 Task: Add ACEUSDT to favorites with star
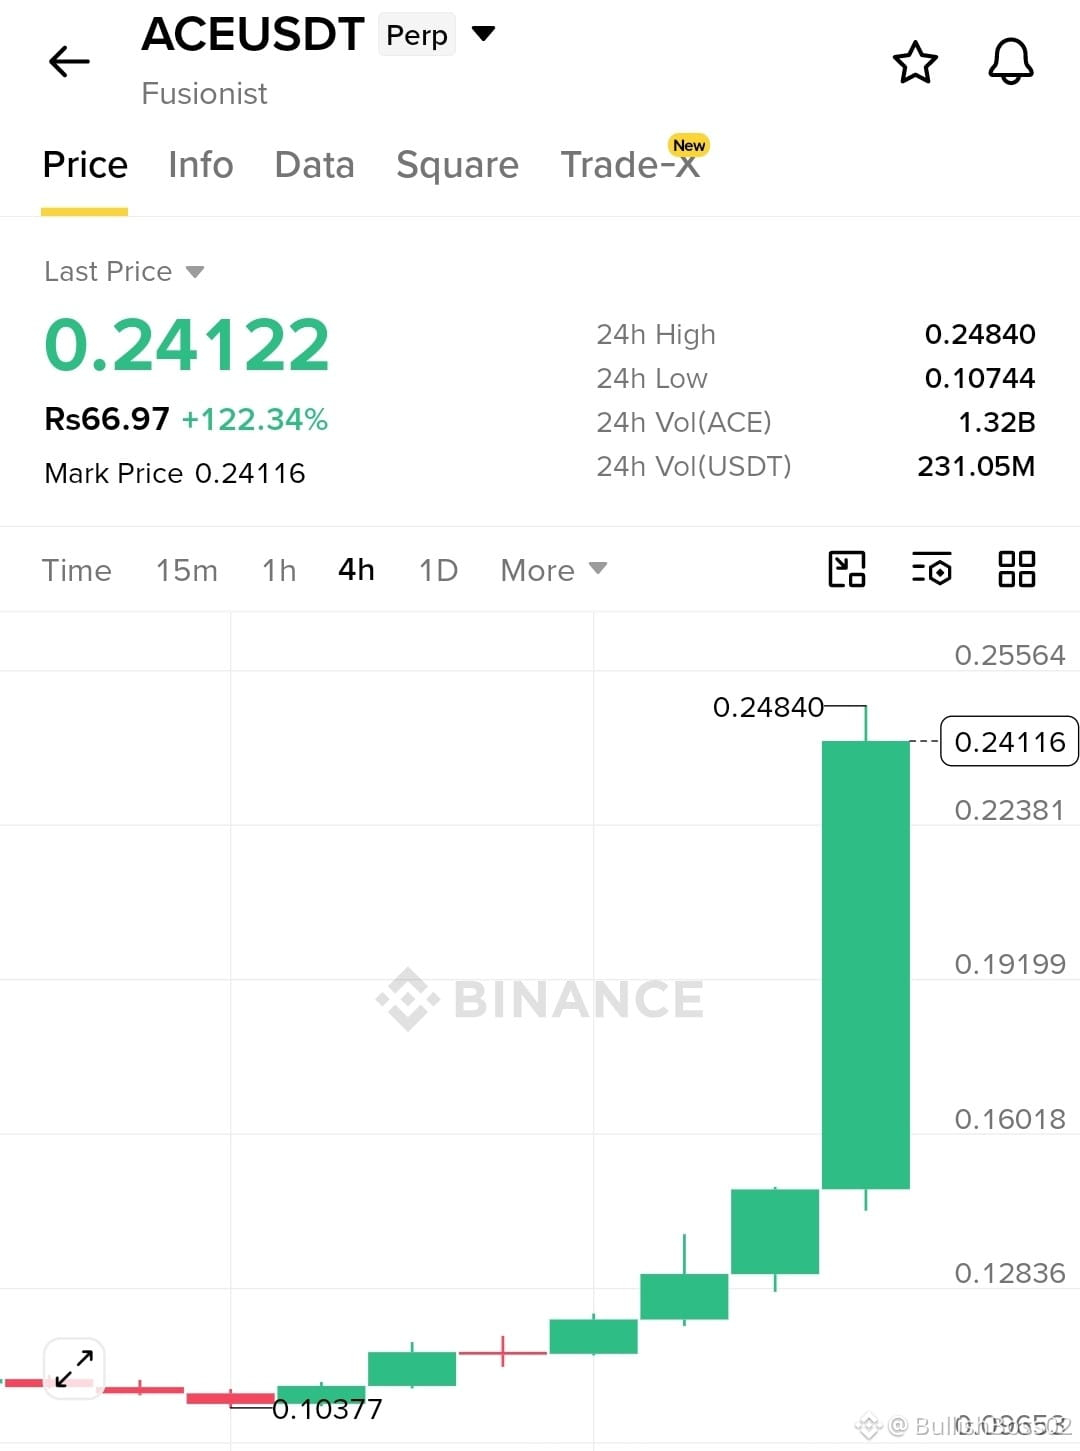[915, 62]
